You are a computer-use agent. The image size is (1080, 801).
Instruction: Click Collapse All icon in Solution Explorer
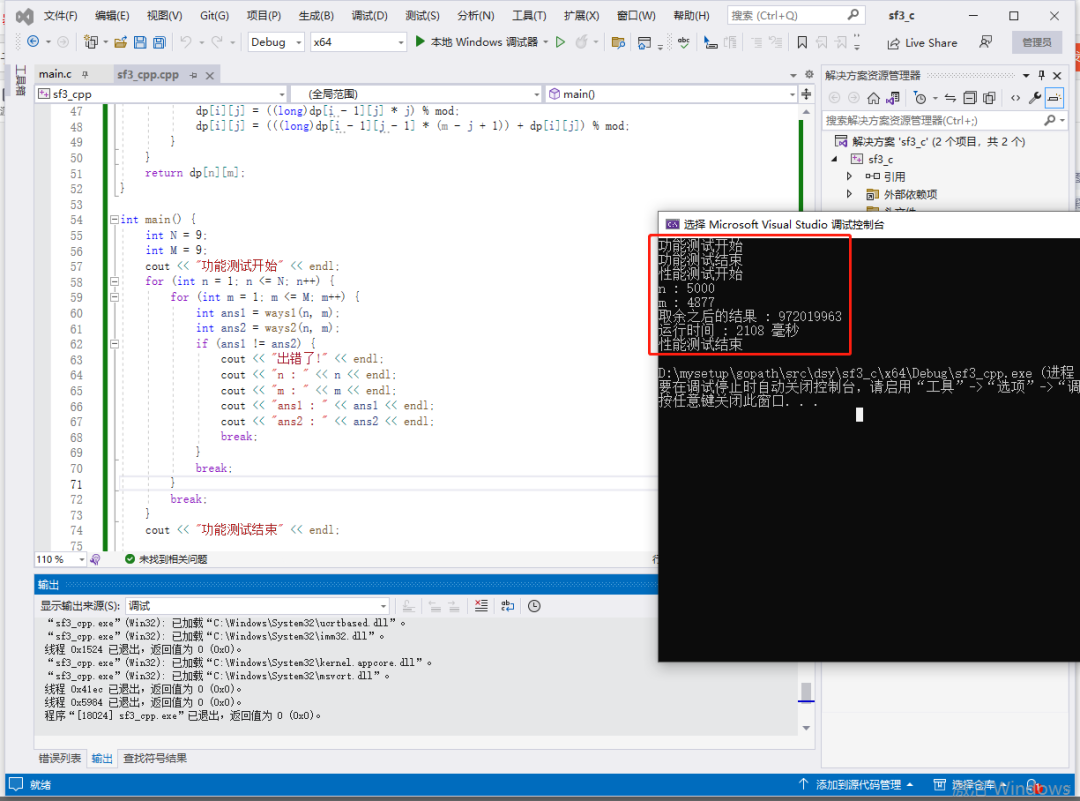click(x=970, y=98)
